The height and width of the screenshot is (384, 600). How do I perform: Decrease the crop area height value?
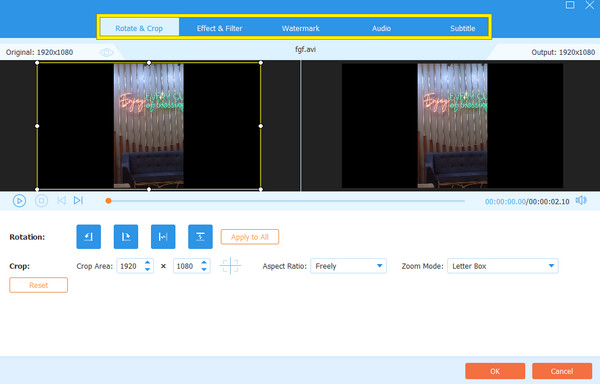pyautogui.click(x=204, y=270)
